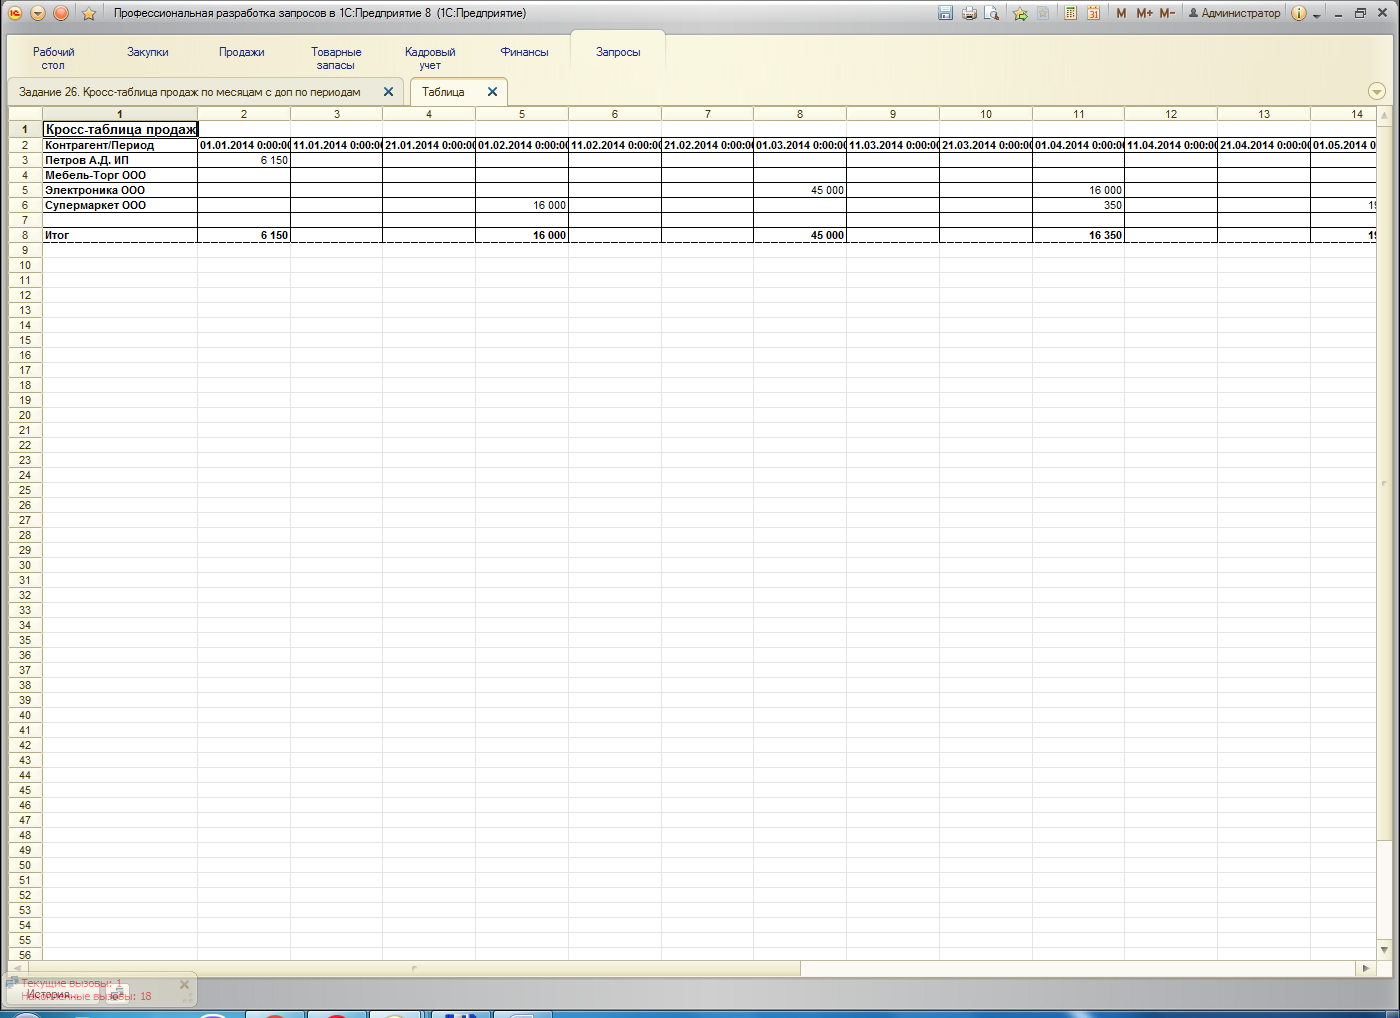1400x1018 pixels.
Task: Select cell Кросс-таблица продаж title
Action: point(120,129)
